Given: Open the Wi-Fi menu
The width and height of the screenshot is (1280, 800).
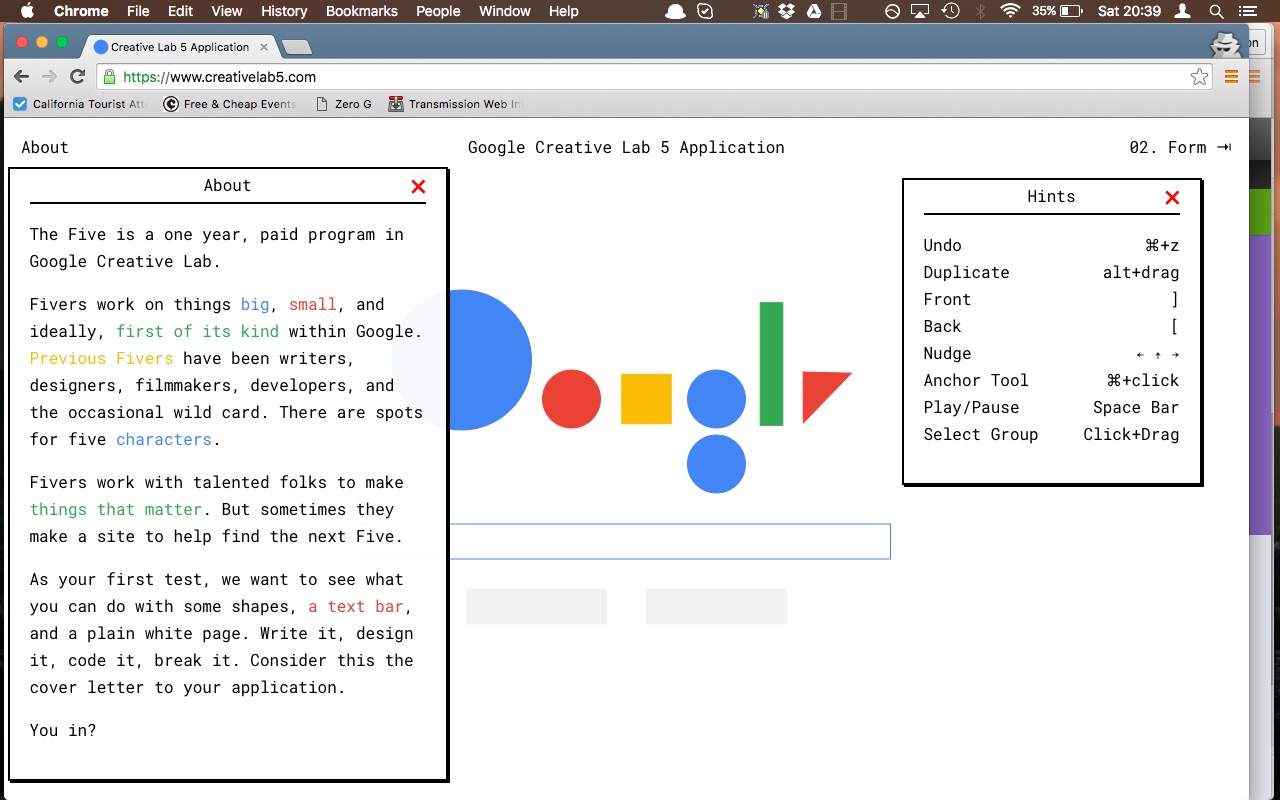Looking at the screenshot, I should coord(1010,11).
